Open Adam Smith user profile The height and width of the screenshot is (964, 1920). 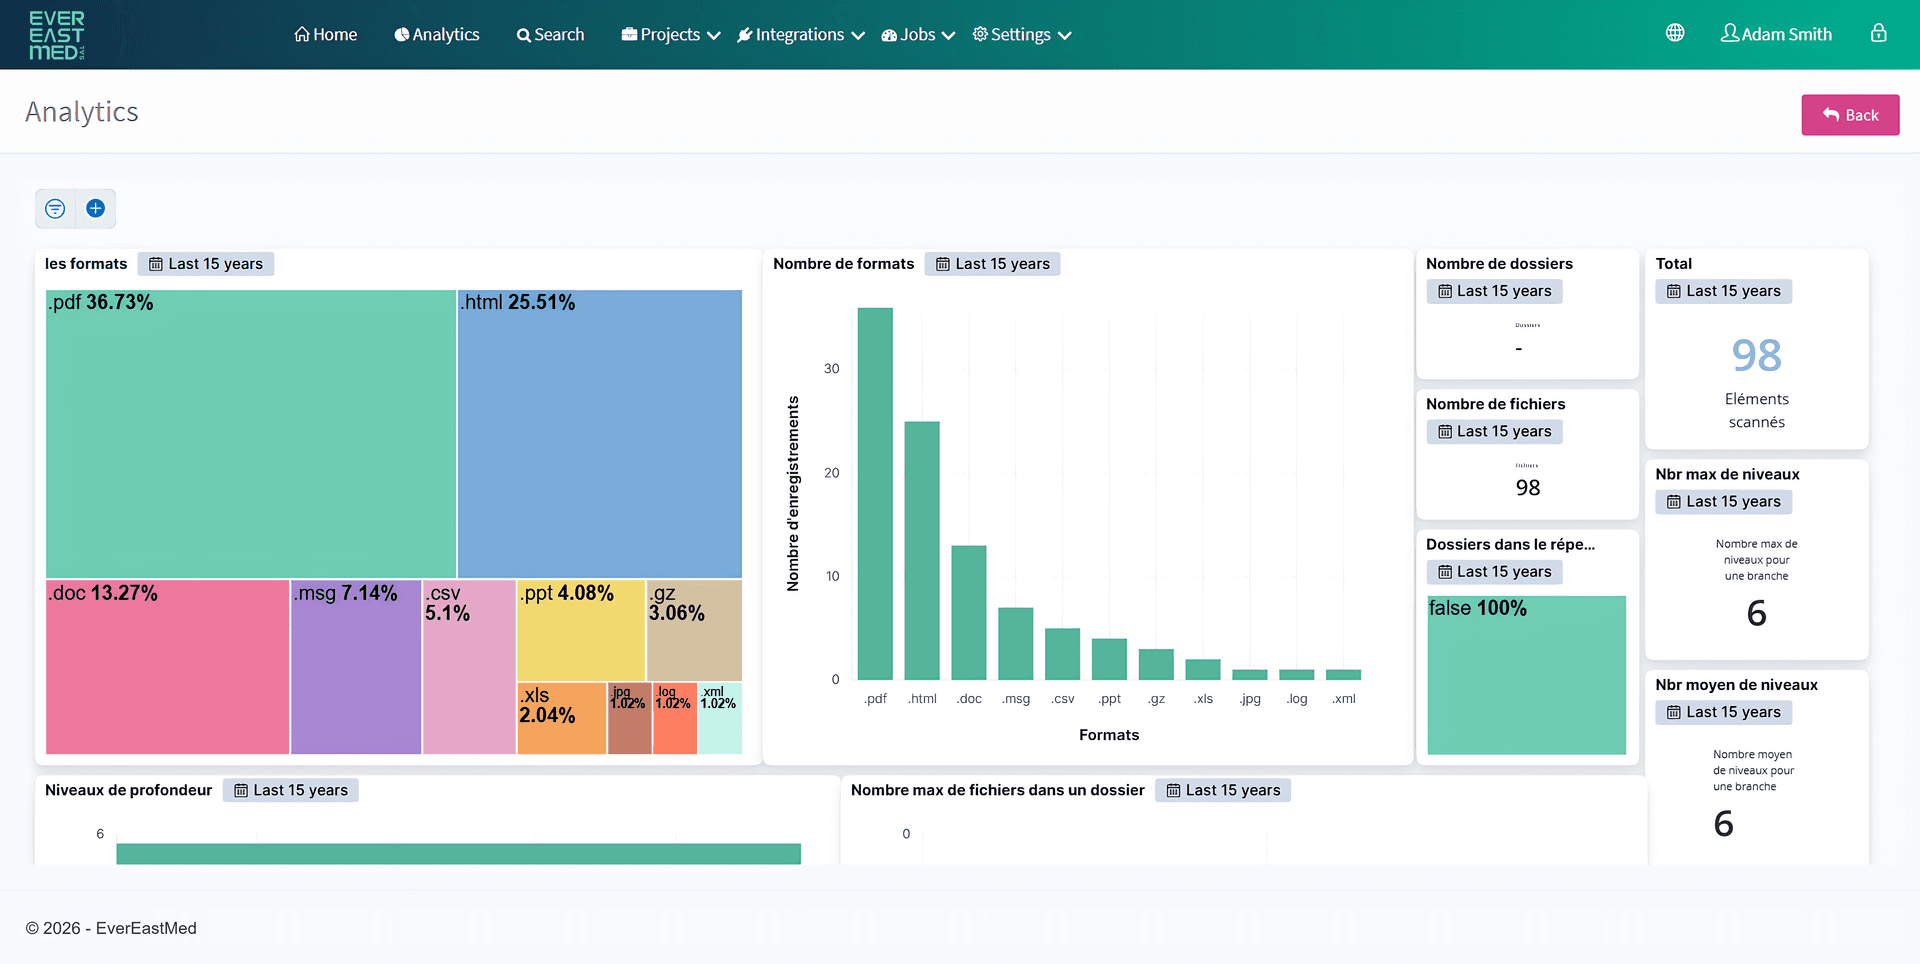1776,35
